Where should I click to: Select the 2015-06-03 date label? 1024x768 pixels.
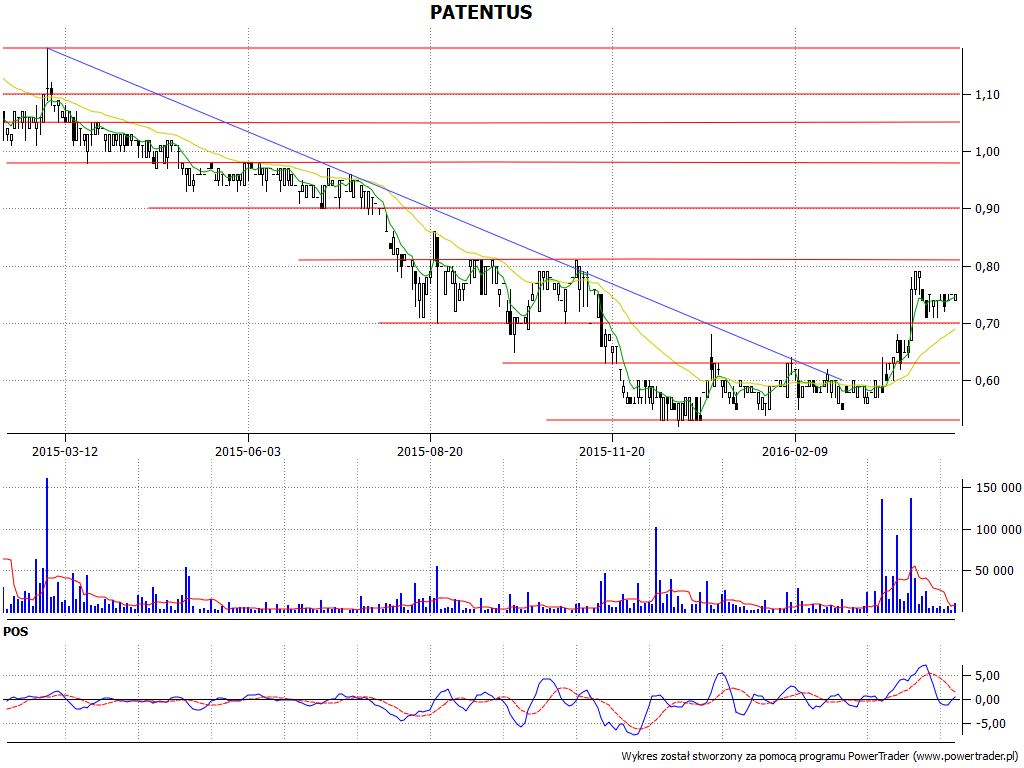(248, 451)
